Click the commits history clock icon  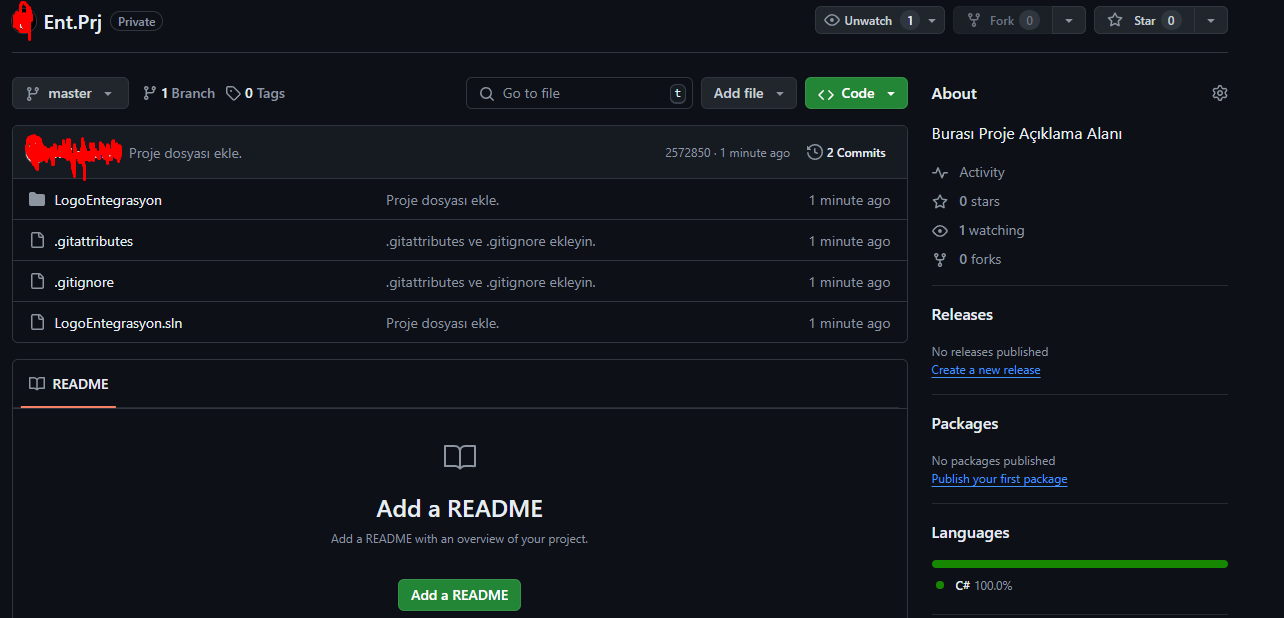[815, 152]
